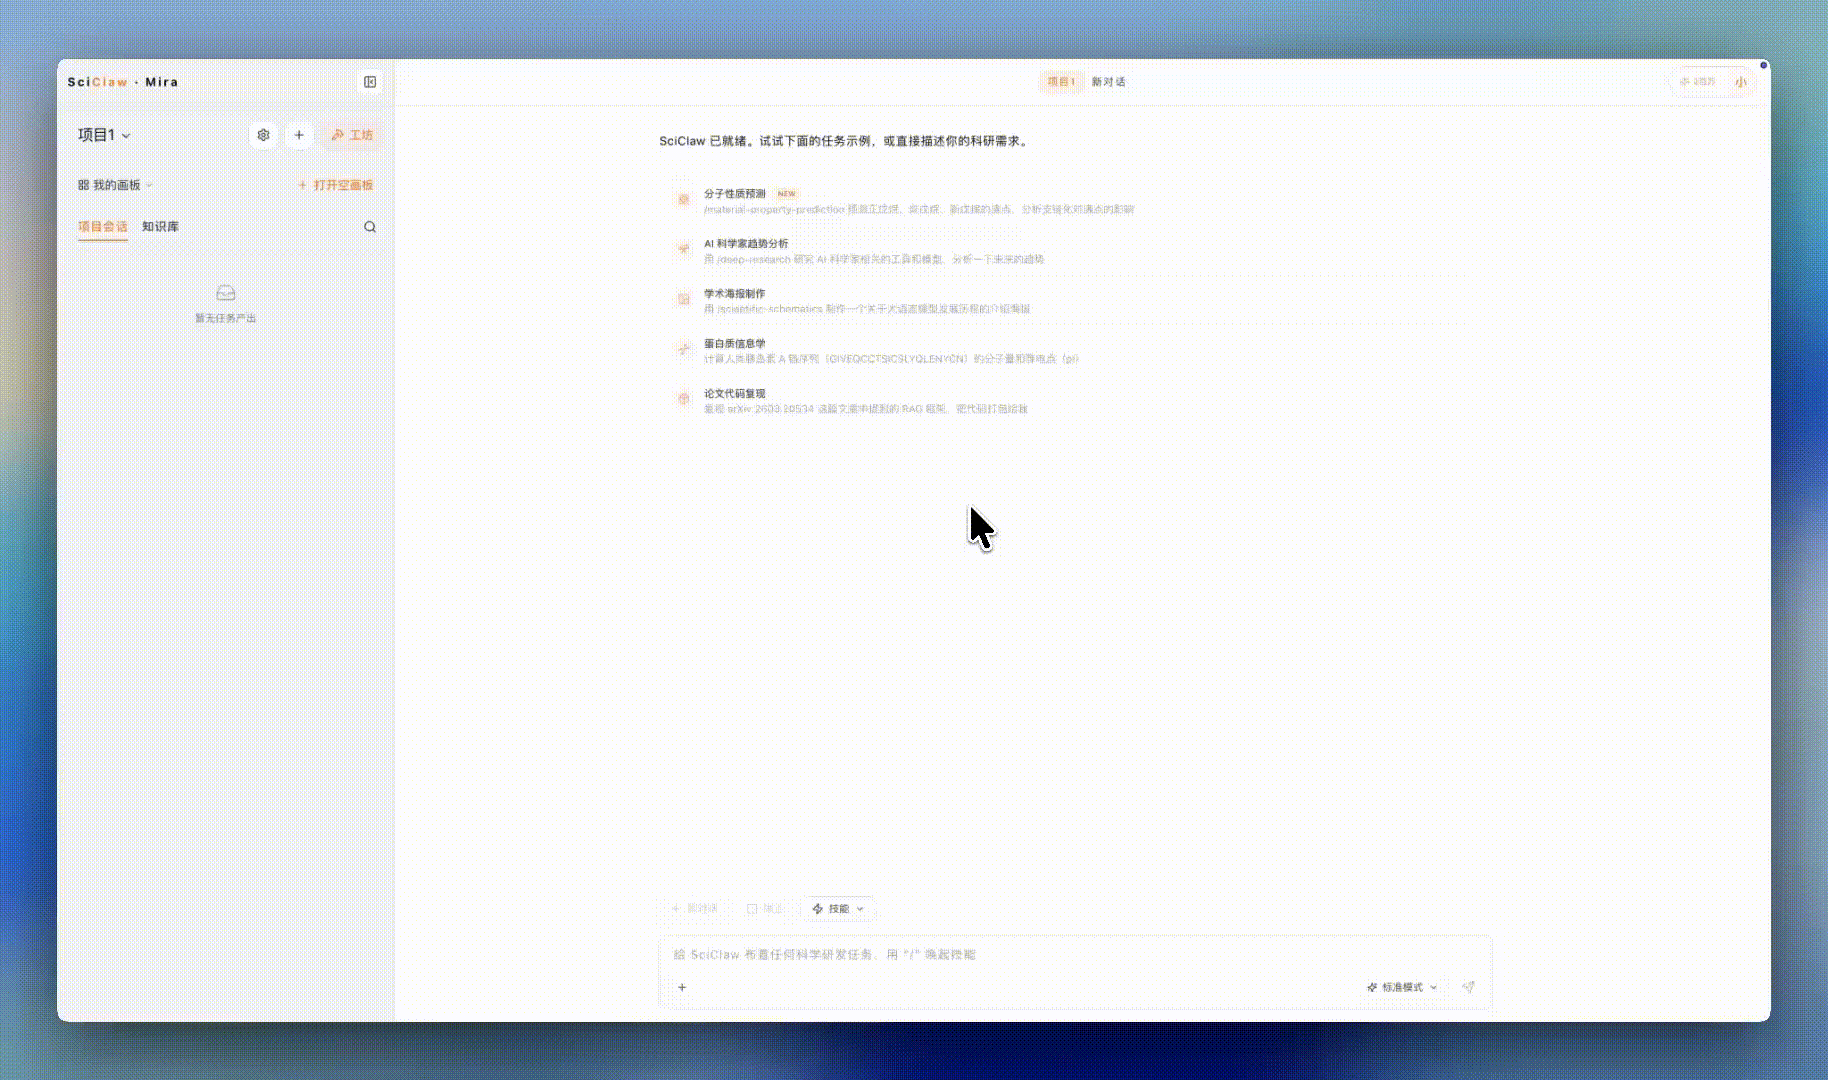Switch to the 知识库 tab
This screenshot has width=1828, height=1080.
160,227
